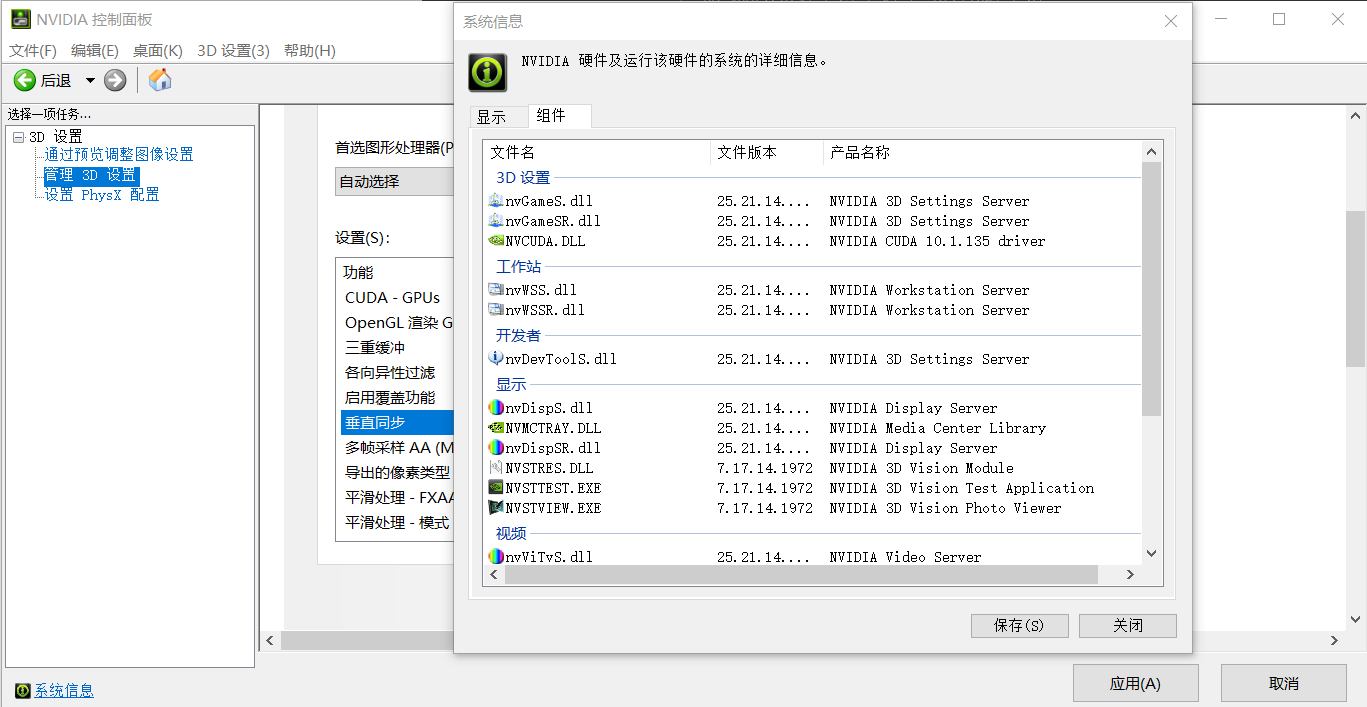This screenshot has width=1367, height=707.
Task: Click the 取消 button
Action: [x=1283, y=683]
